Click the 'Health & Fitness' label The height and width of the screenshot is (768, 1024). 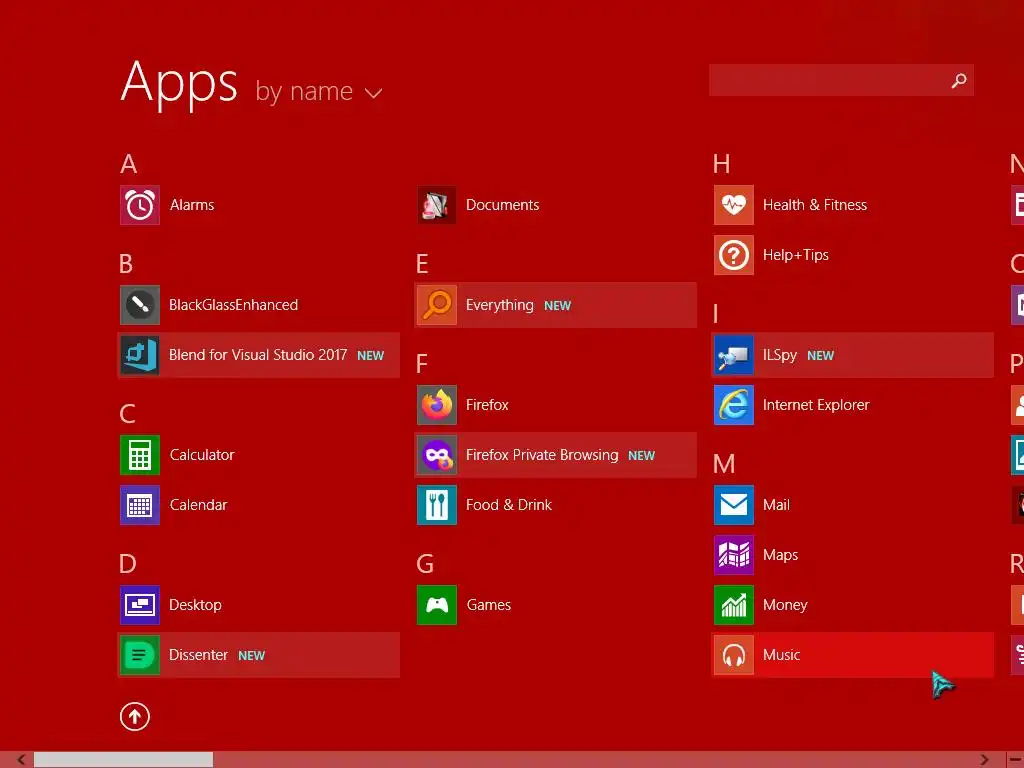coord(815,205)
